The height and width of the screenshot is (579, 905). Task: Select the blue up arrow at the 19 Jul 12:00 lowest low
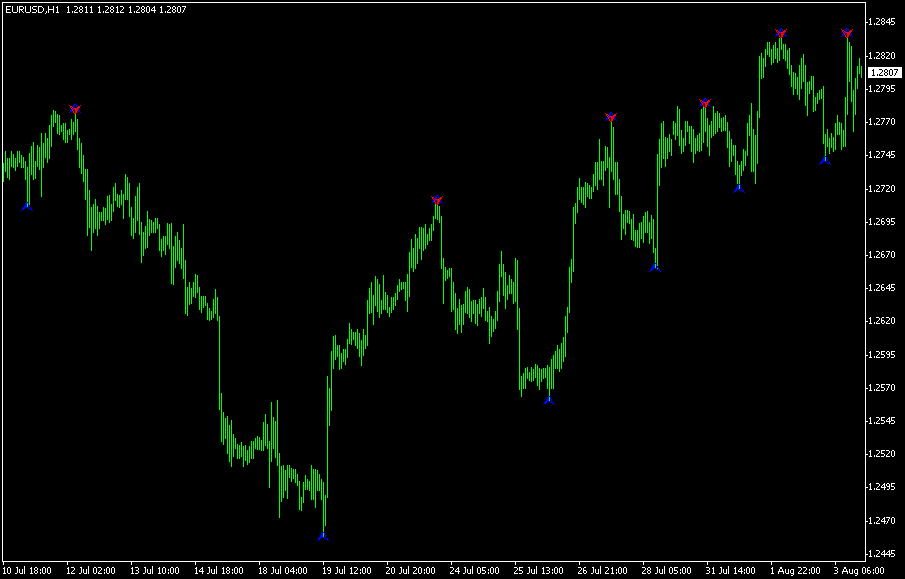click(x=323, y=536)
